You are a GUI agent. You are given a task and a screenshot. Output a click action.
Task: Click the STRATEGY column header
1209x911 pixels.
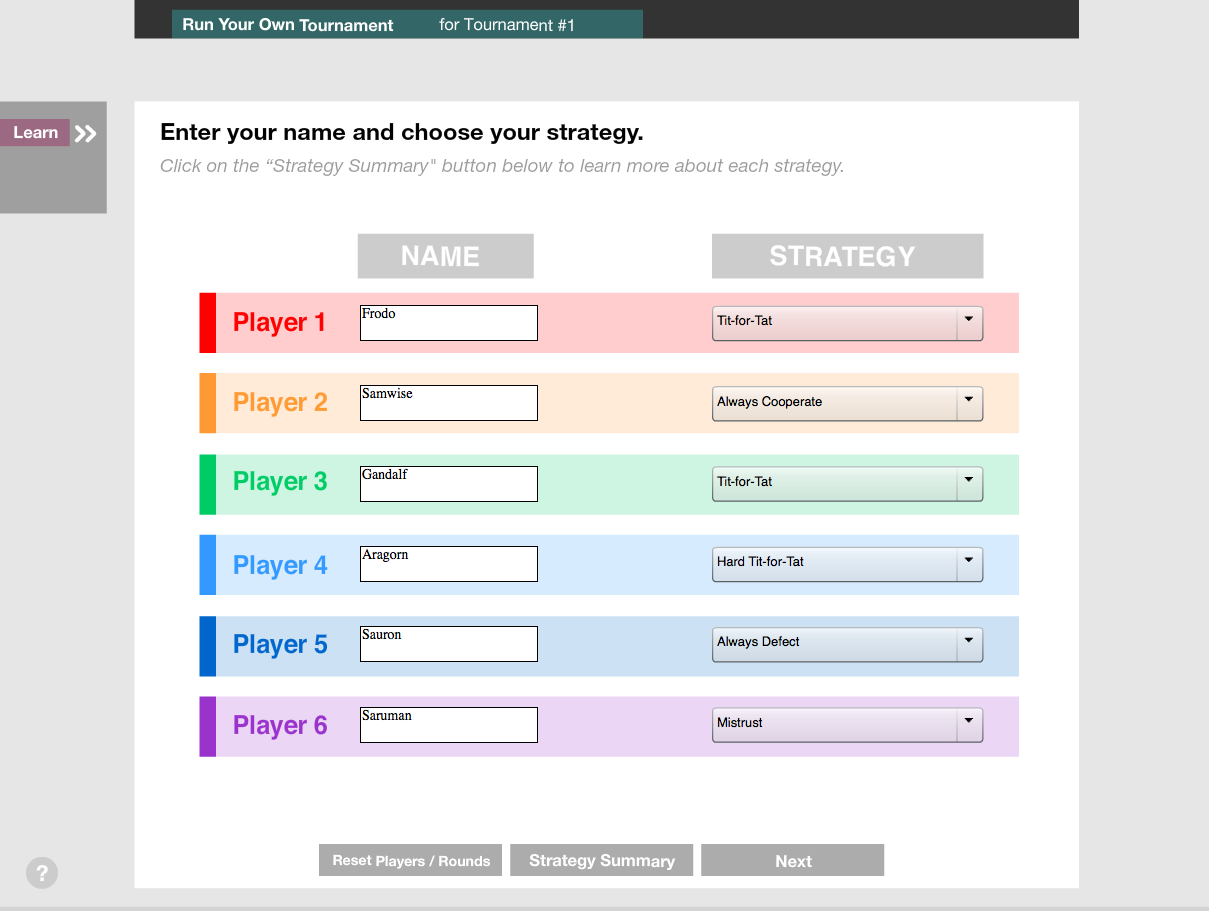847,256
